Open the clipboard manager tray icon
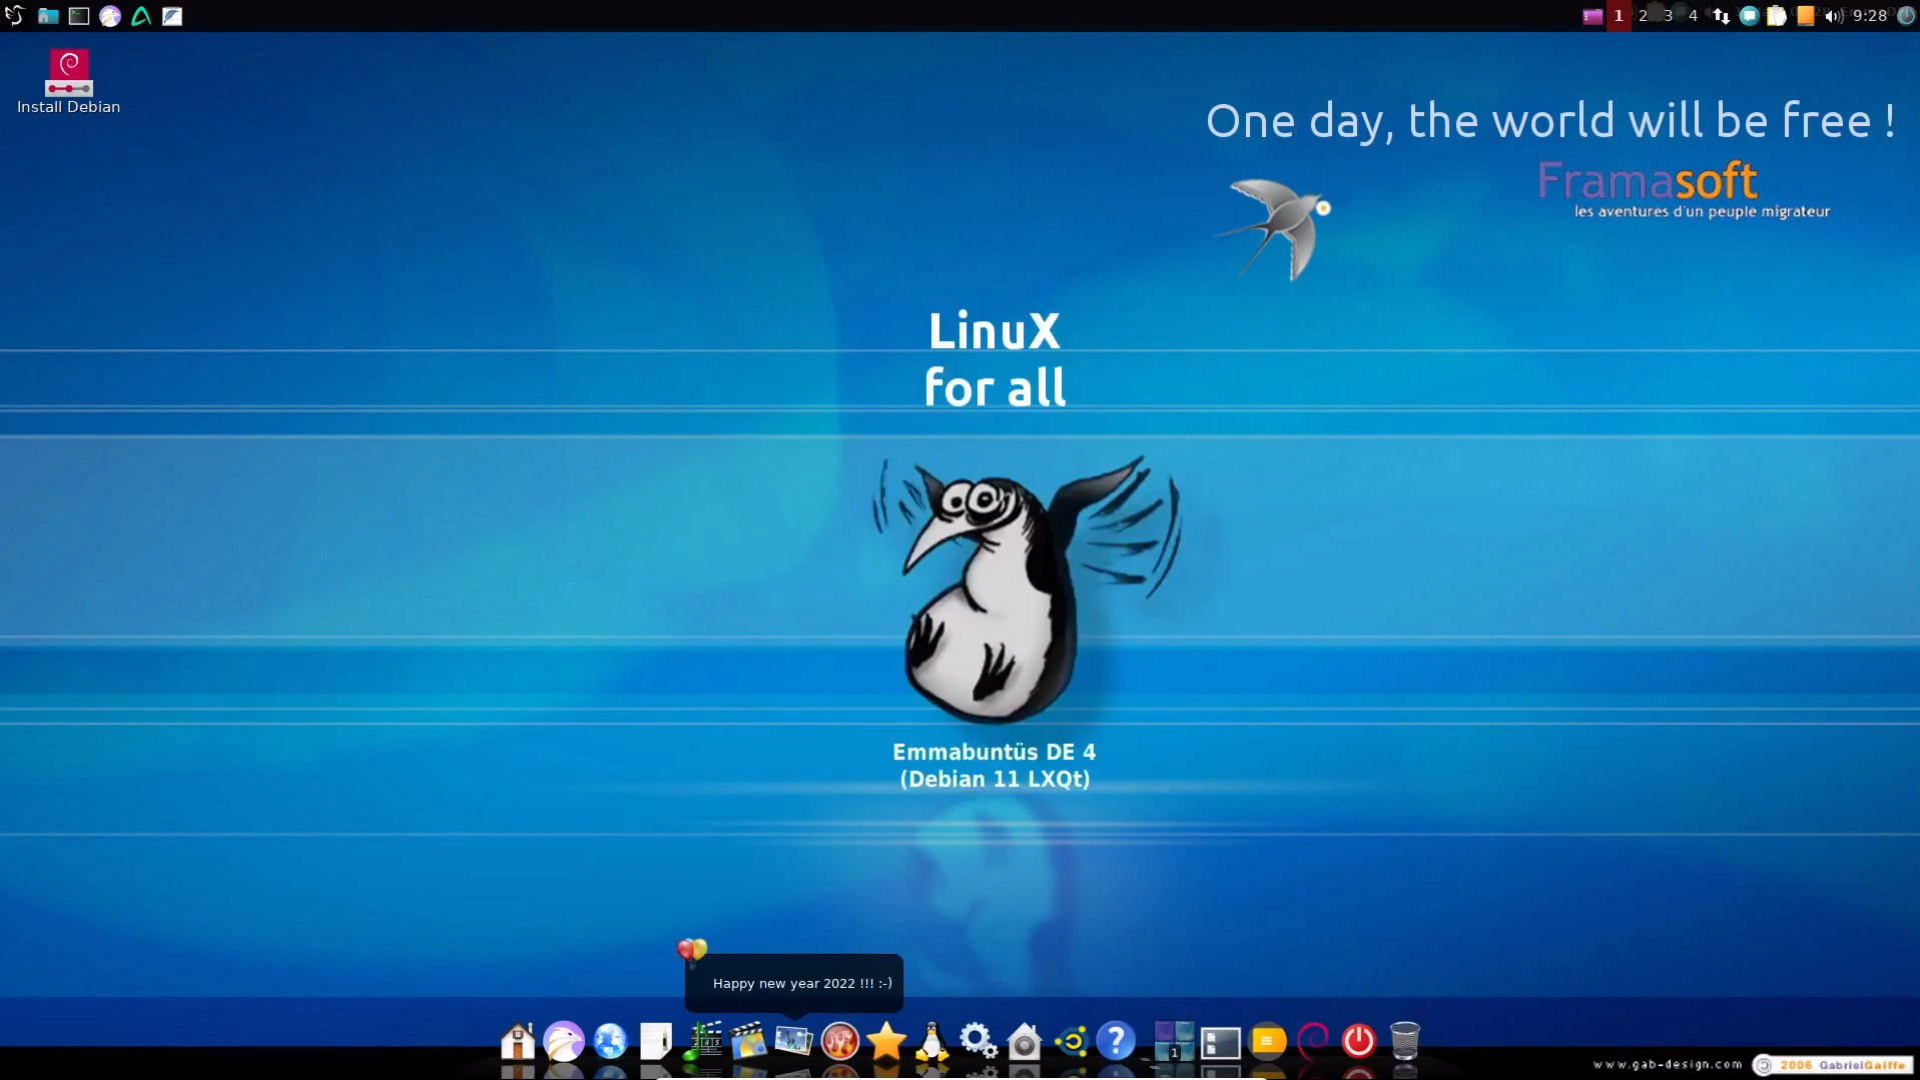The height and width of the screenshot is (1080, 1920). [x=1777, y=16]
